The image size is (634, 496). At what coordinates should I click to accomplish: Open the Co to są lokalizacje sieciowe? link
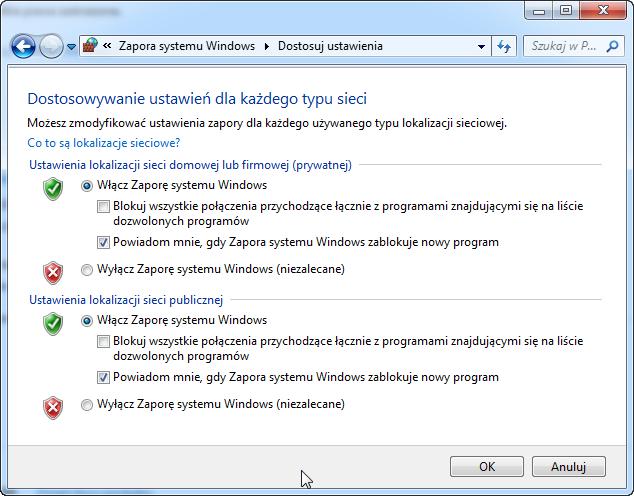(x=104, y=143)
